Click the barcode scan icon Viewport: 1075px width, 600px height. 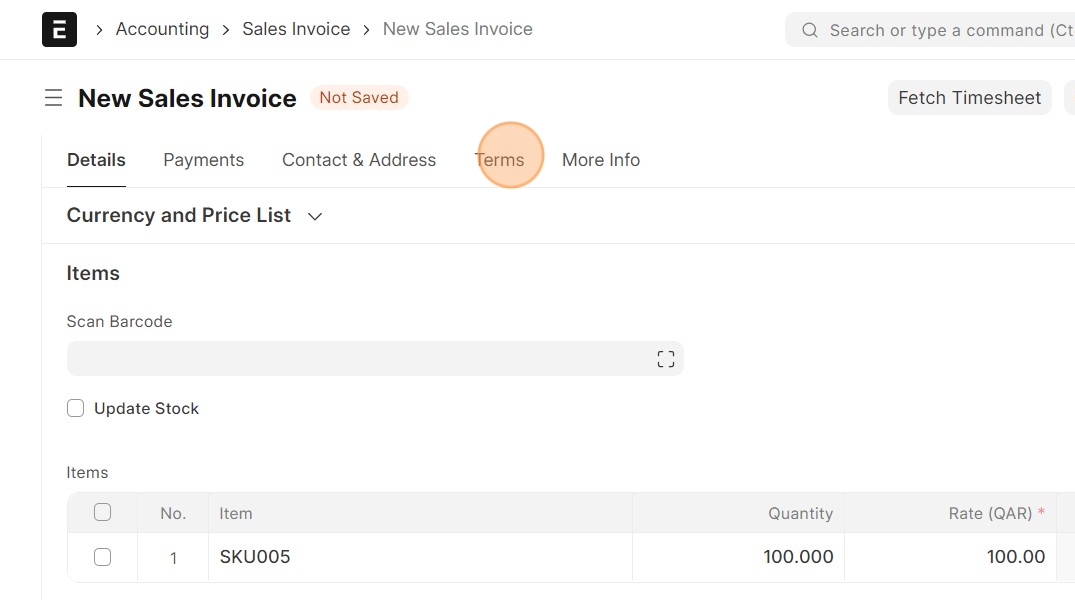(666, 359)
